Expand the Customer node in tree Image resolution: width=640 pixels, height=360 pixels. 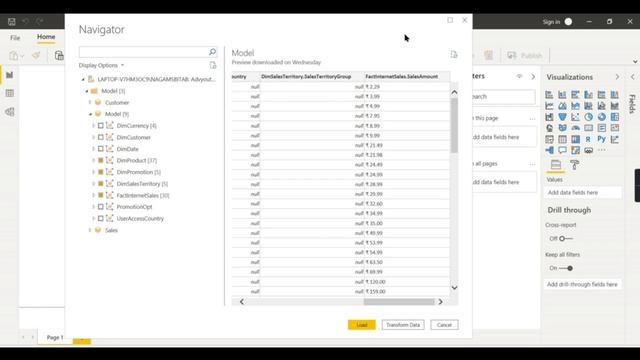(x=90, y=102)
